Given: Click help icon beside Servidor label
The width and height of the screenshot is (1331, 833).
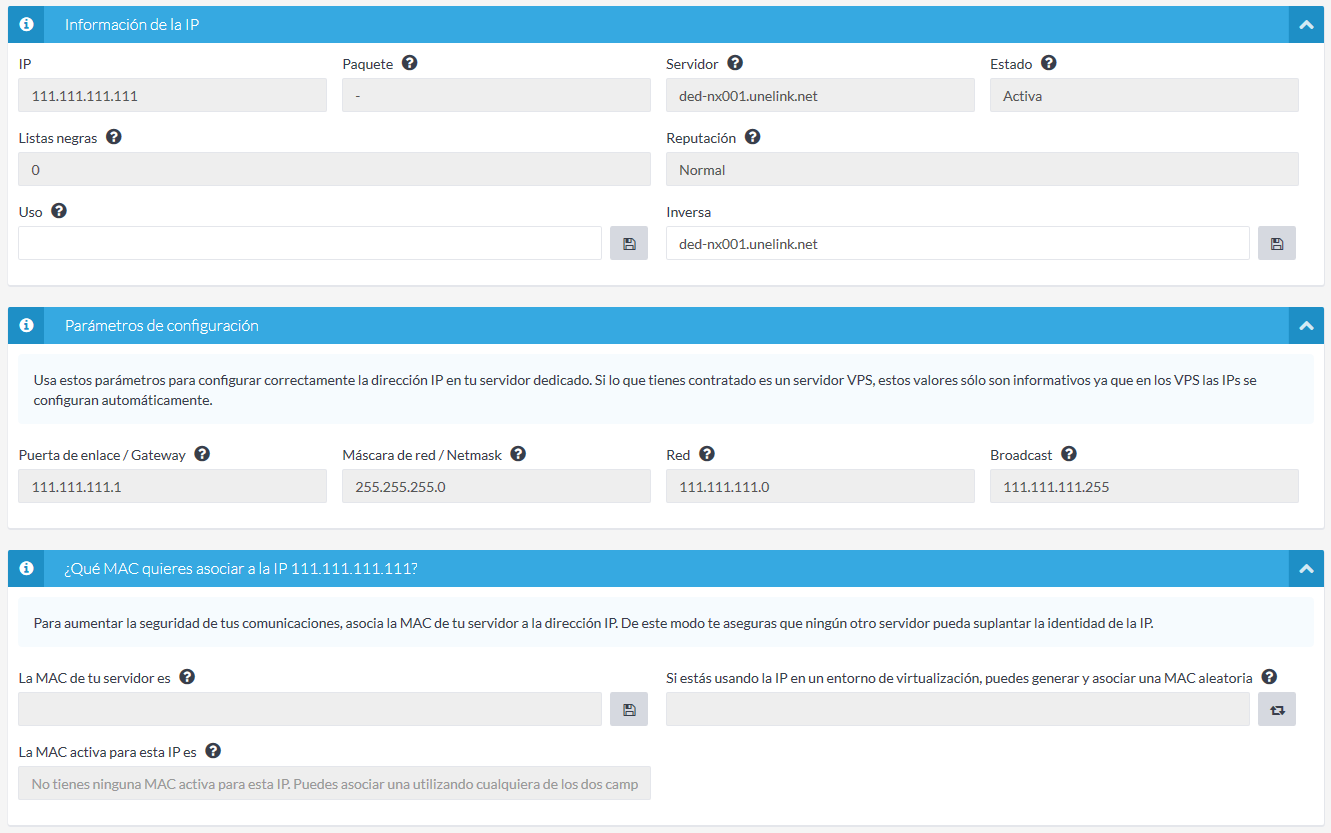Looking at the screenshot, I should tap(735, 63).
